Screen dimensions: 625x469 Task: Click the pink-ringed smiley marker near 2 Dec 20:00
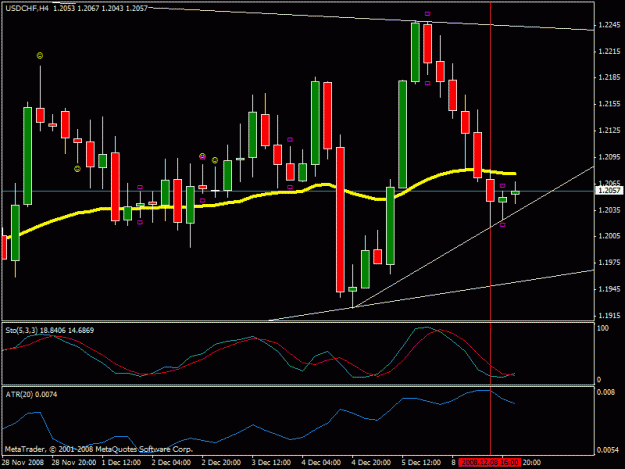click(202, 156)
